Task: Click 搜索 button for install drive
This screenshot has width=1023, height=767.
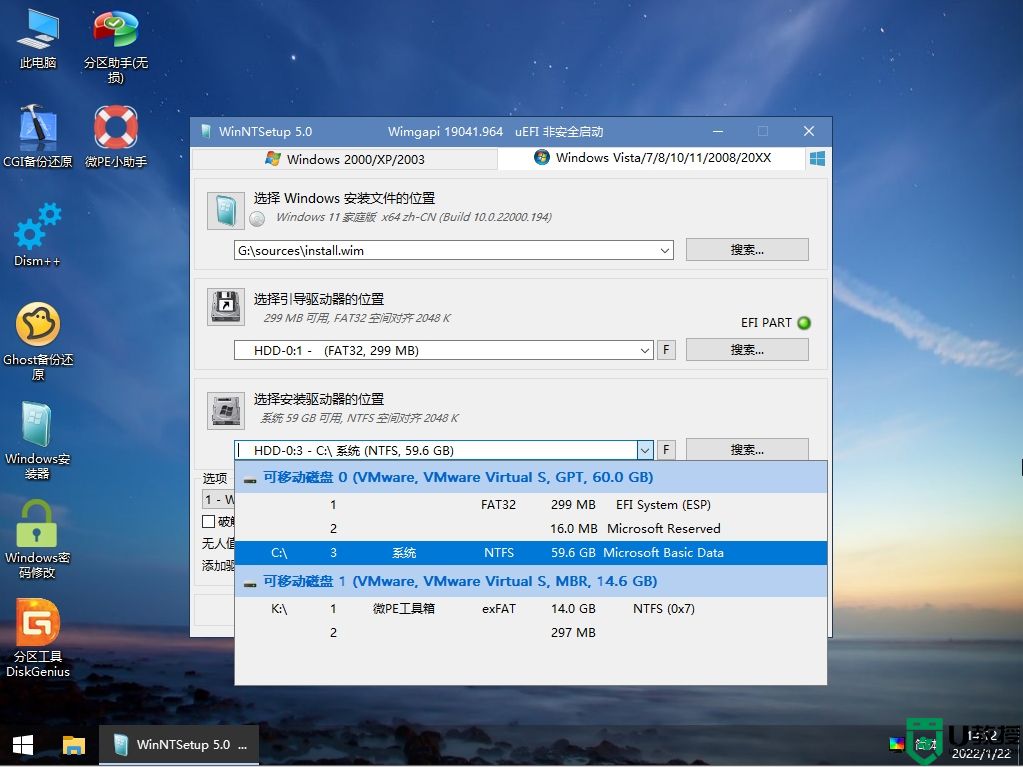Action: (x=747, y=448)
